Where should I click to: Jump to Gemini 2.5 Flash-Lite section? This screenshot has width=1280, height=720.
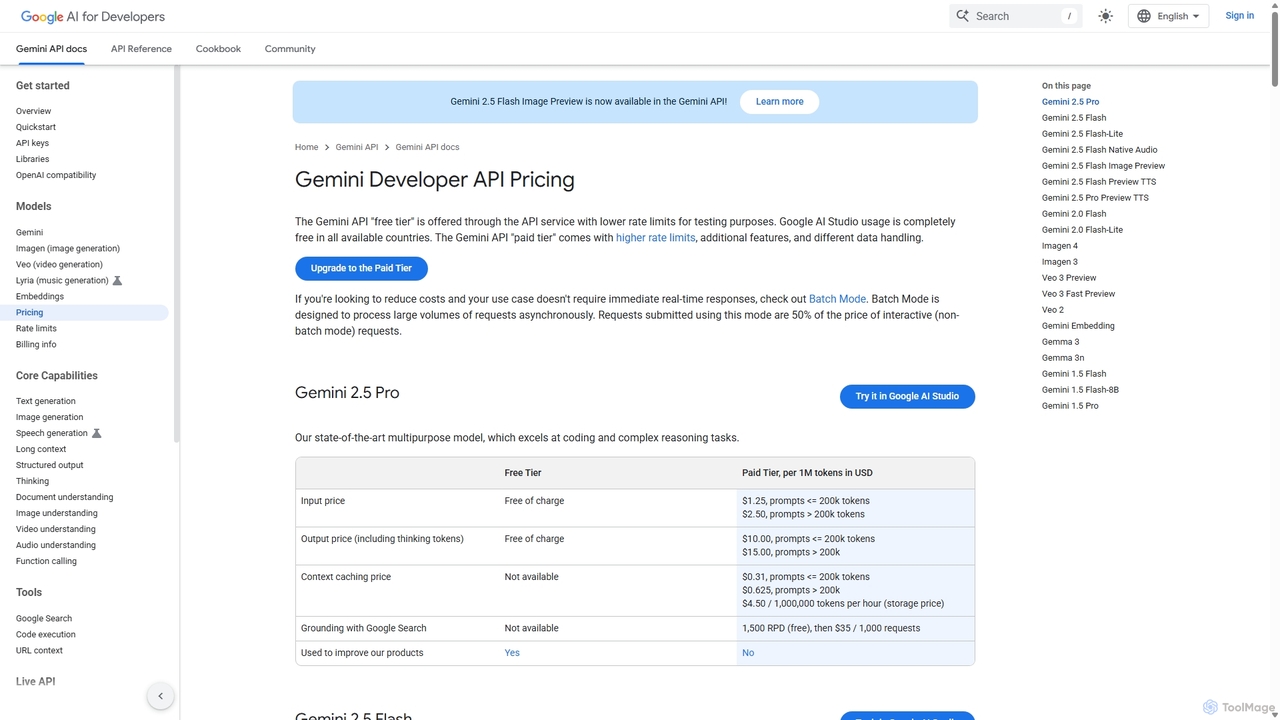[x=1082, y=134]
